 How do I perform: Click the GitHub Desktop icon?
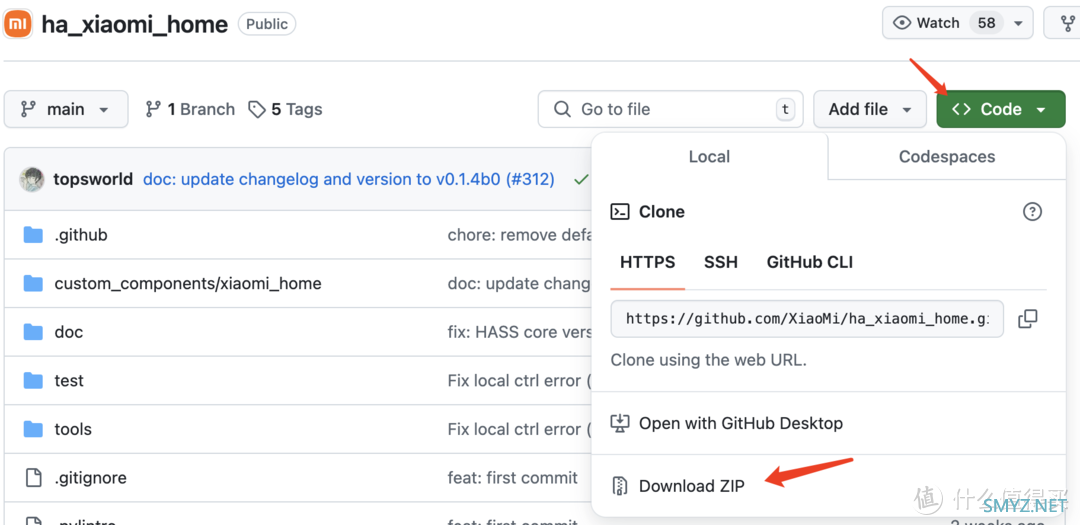(620, 423)
